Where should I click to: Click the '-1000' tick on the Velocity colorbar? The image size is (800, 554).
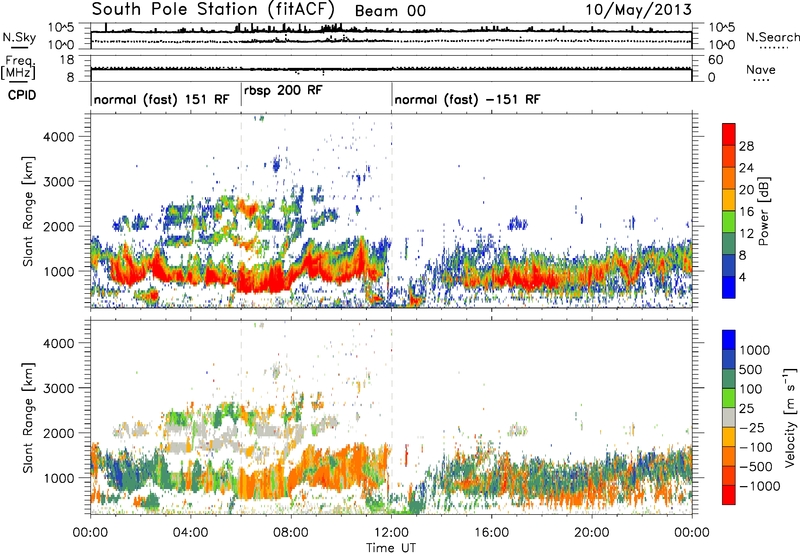[760, 486]
